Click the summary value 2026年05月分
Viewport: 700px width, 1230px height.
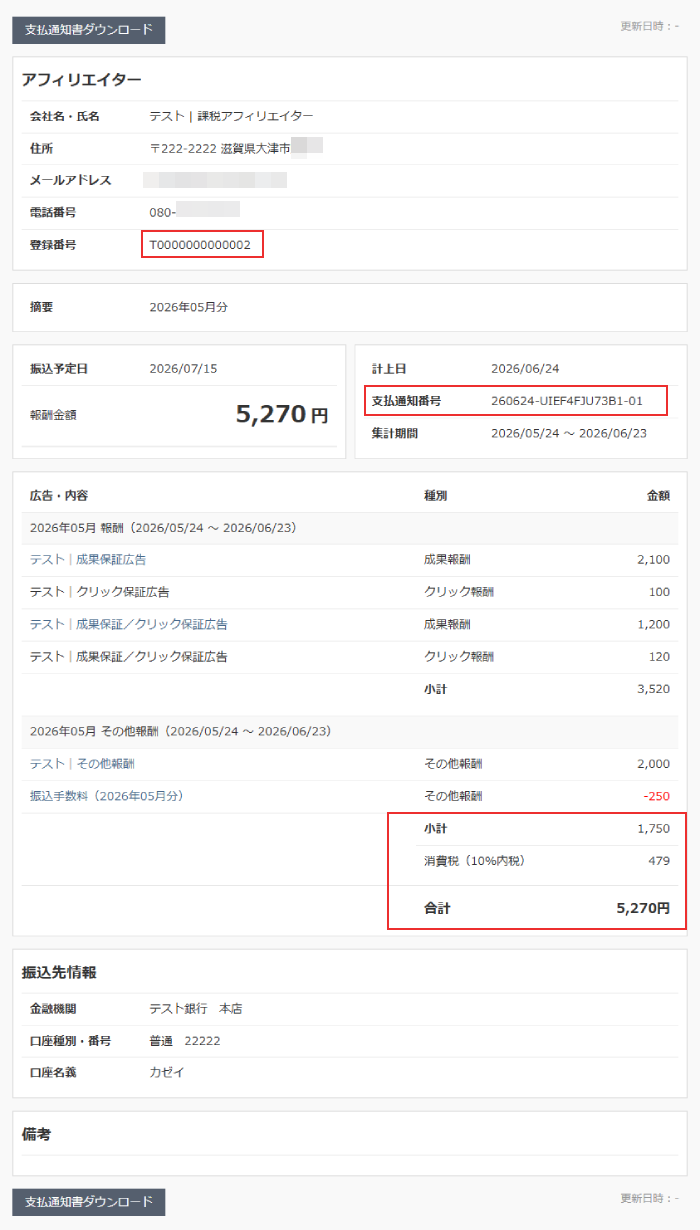pyautogui.click(x=188, y=307)
